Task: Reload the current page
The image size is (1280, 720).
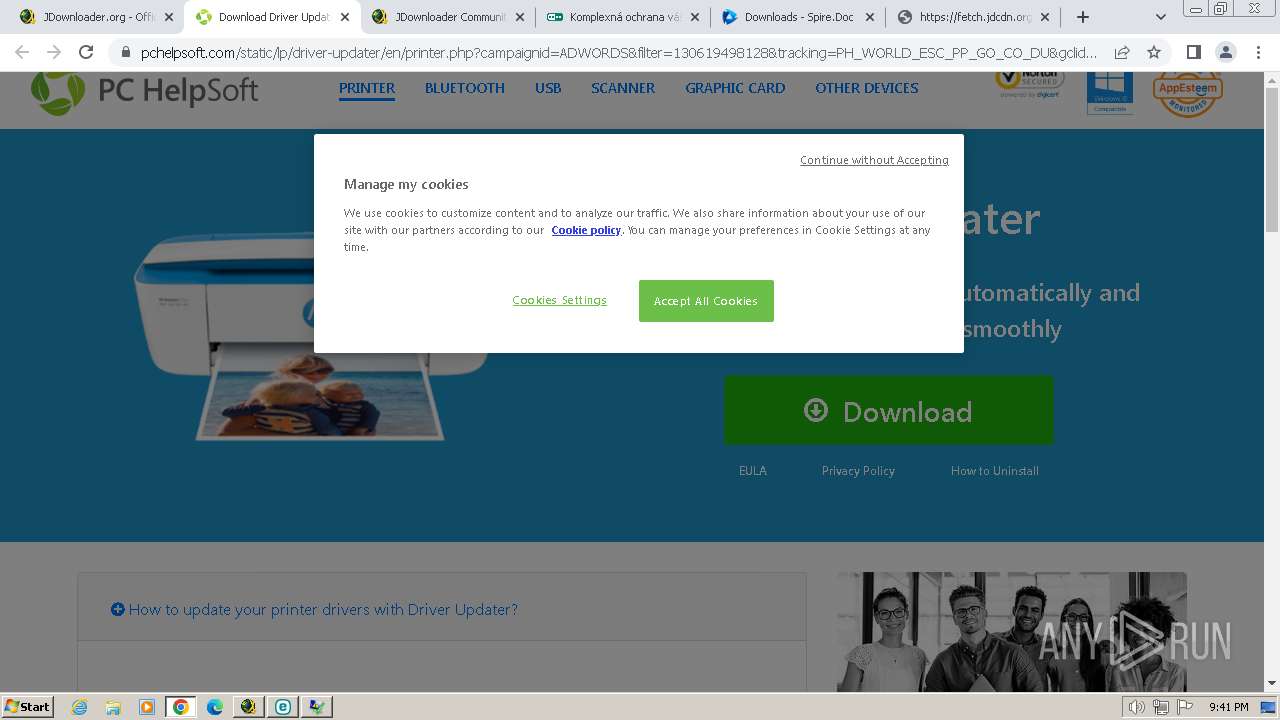Action: click(x=86, y=52)
